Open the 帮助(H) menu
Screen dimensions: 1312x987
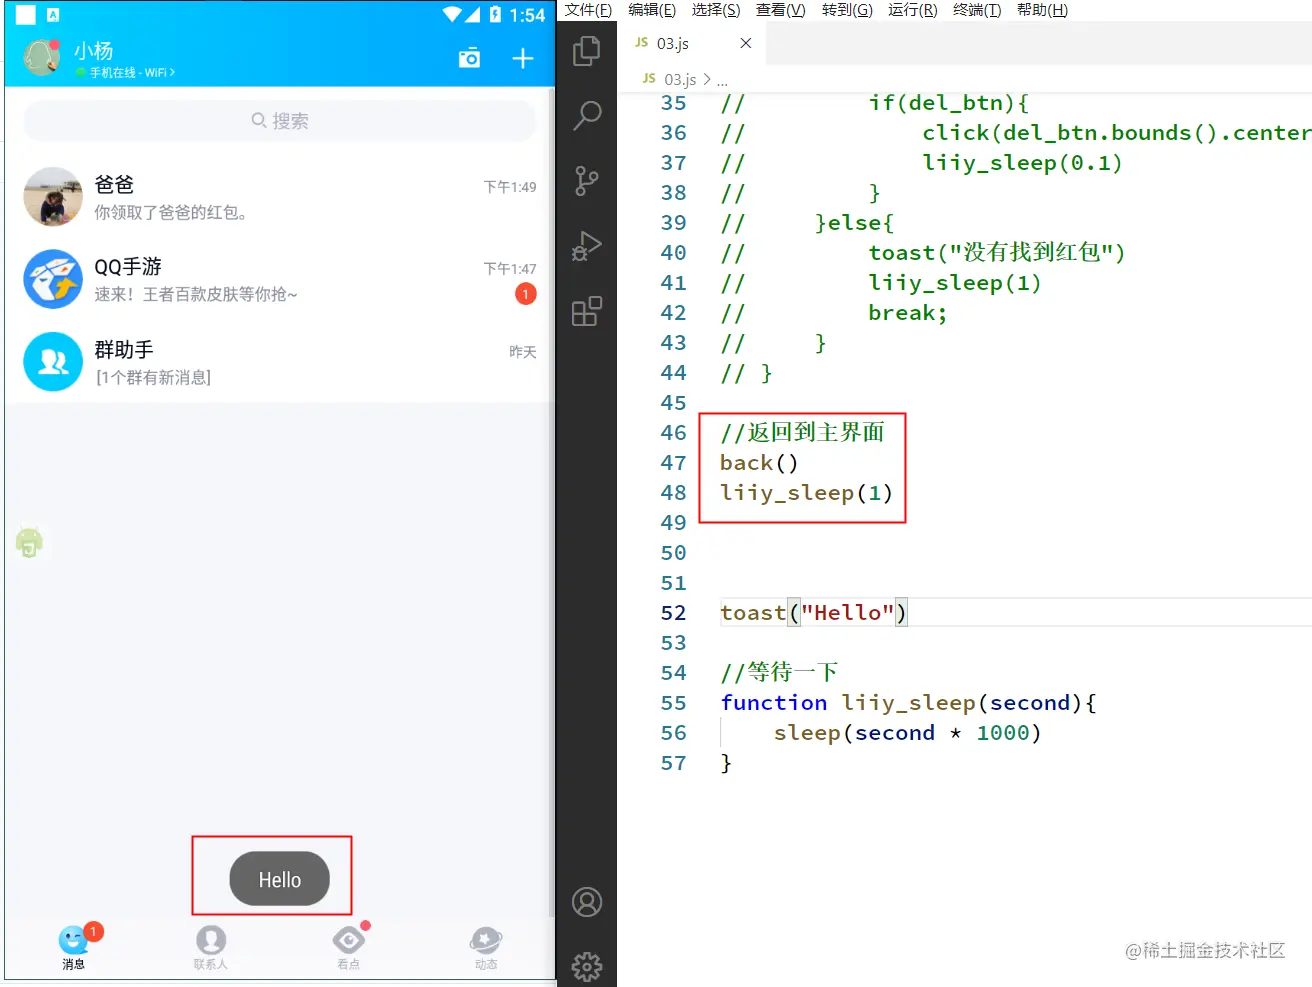[x=1042, y=10]
